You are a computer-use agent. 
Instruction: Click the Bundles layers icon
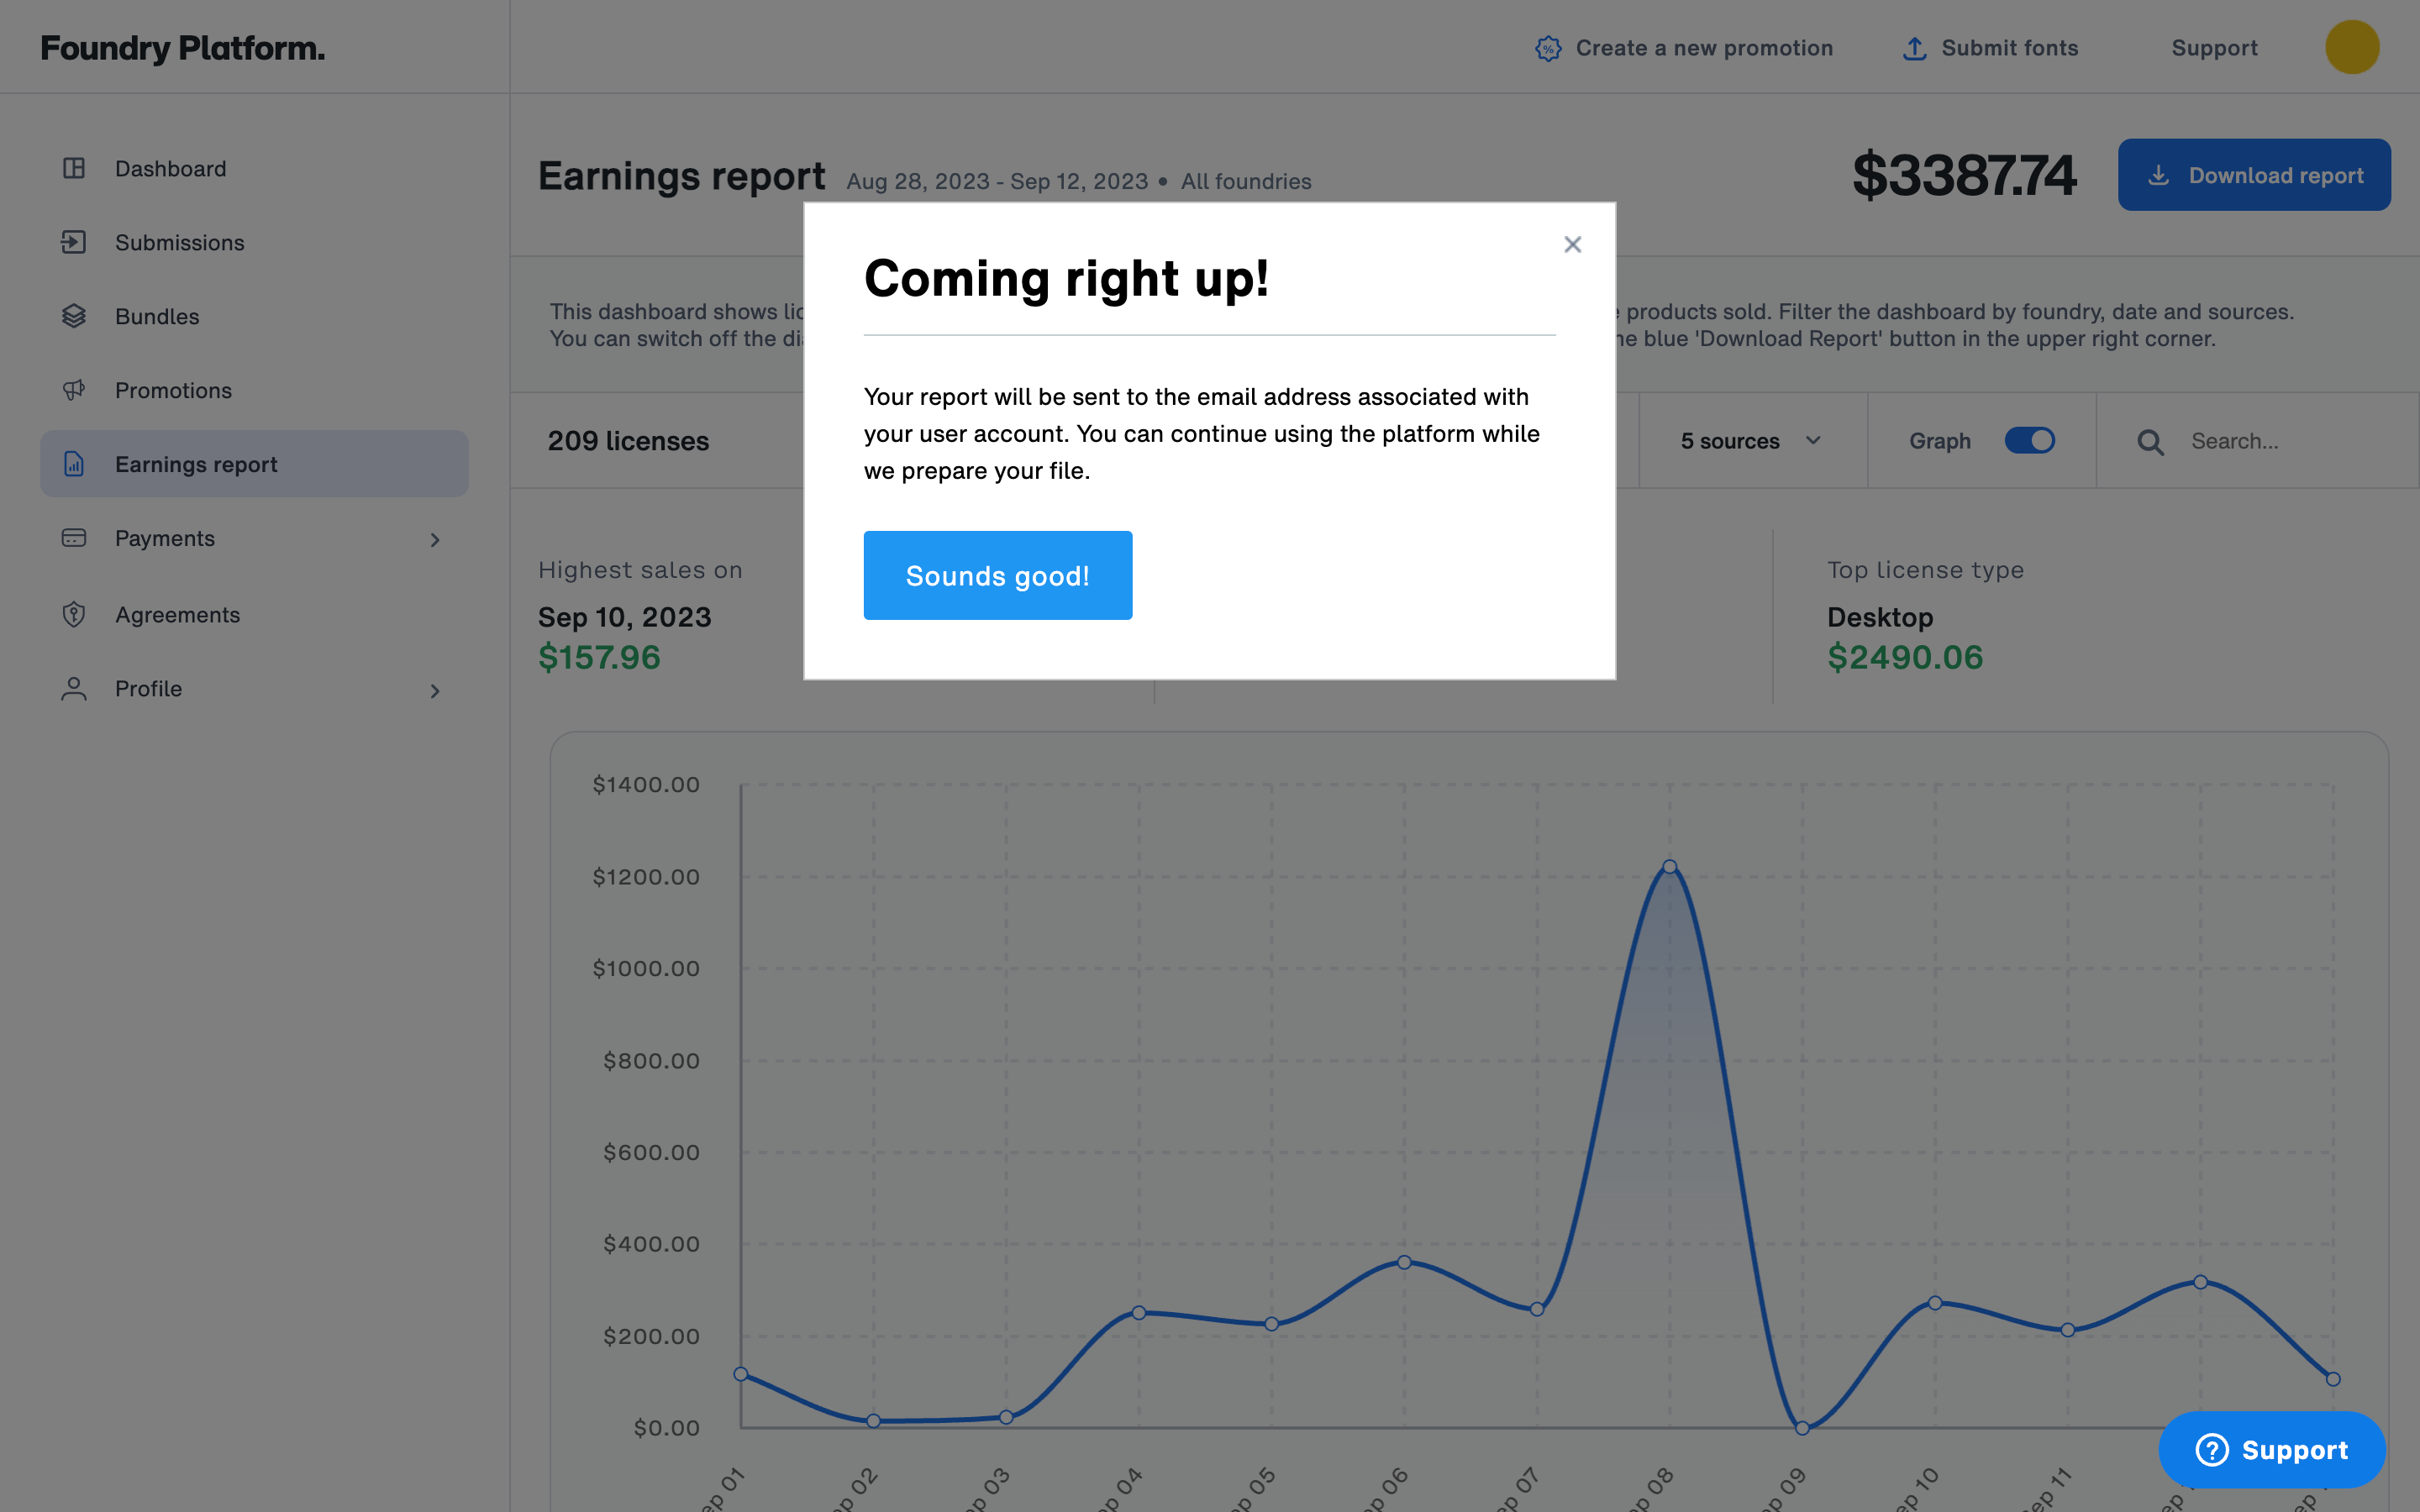[x=74, y=316]
